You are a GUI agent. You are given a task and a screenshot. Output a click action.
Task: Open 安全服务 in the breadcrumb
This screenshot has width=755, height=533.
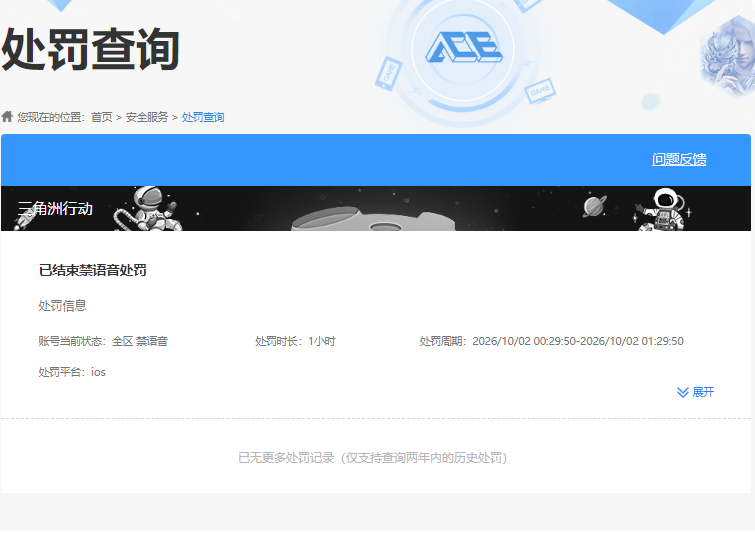click(x=147, y=117)
